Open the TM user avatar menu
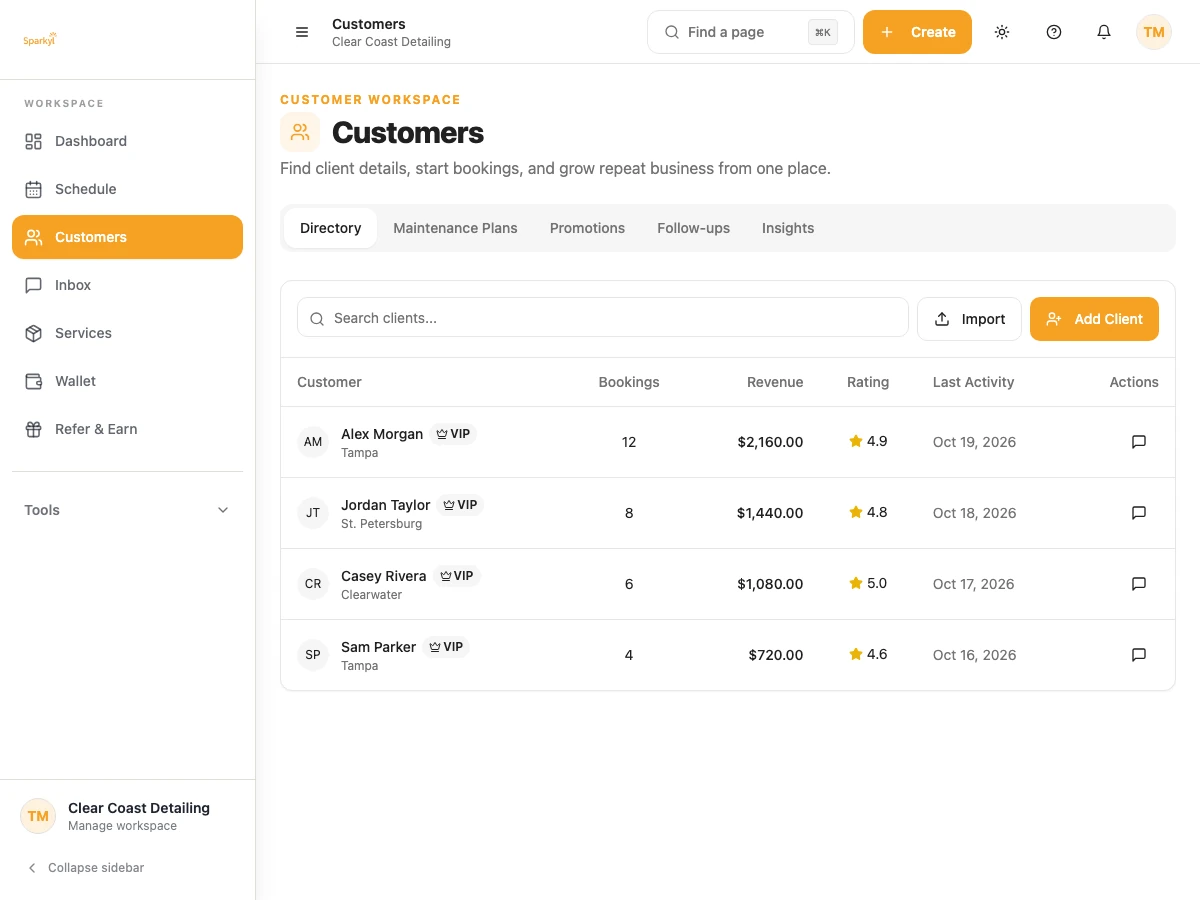1200x900 pixels. coord(1154,32)
